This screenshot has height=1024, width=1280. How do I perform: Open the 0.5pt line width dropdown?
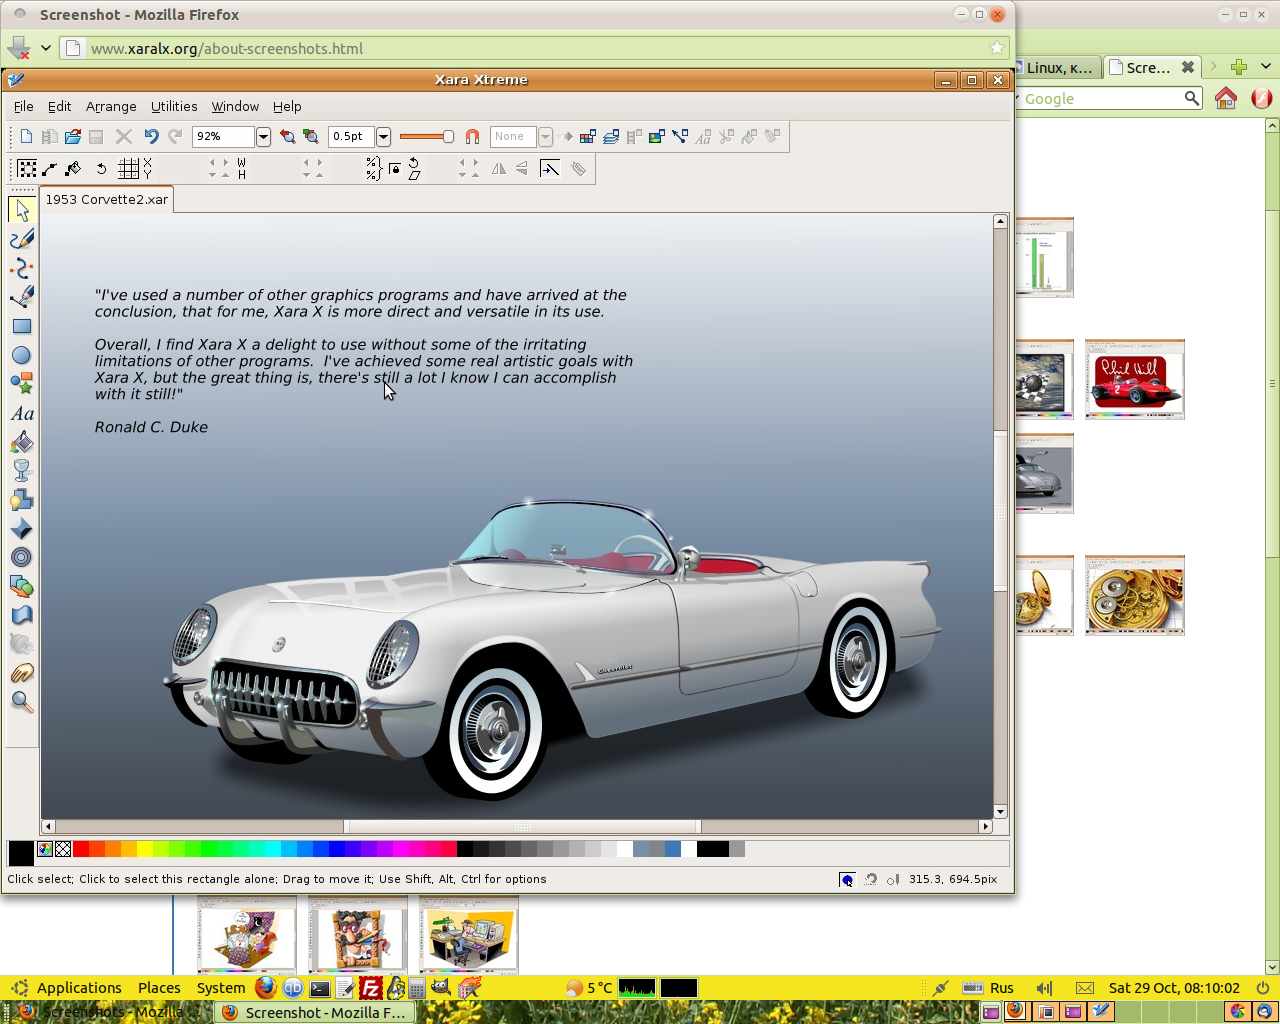[383, 137]
